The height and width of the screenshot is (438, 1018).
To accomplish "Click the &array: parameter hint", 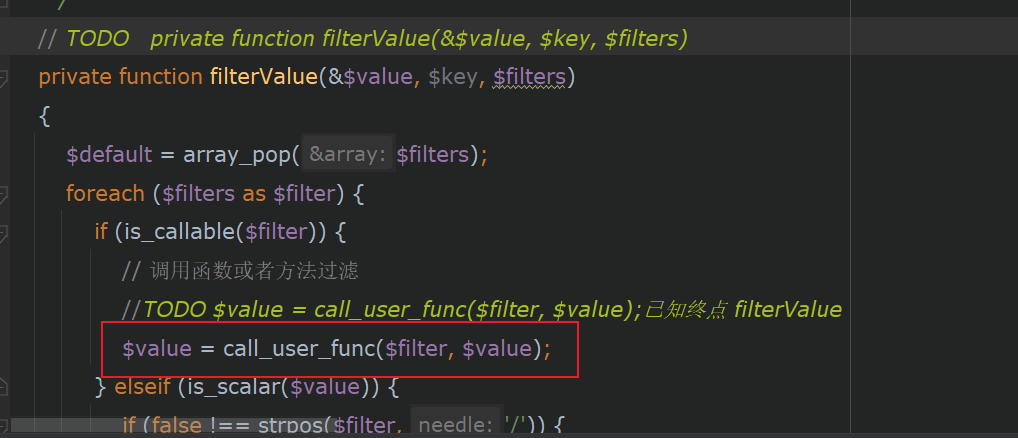I will pos(349,155).
